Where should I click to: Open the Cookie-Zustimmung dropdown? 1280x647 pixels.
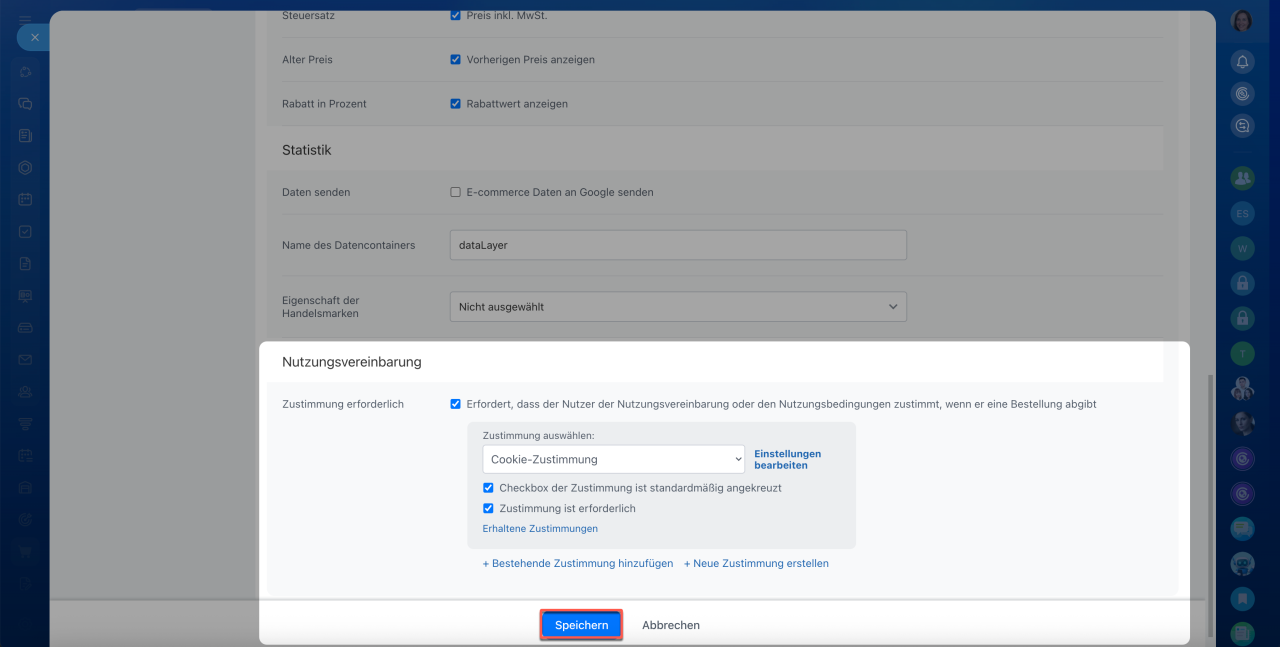[x=613, y=459]
